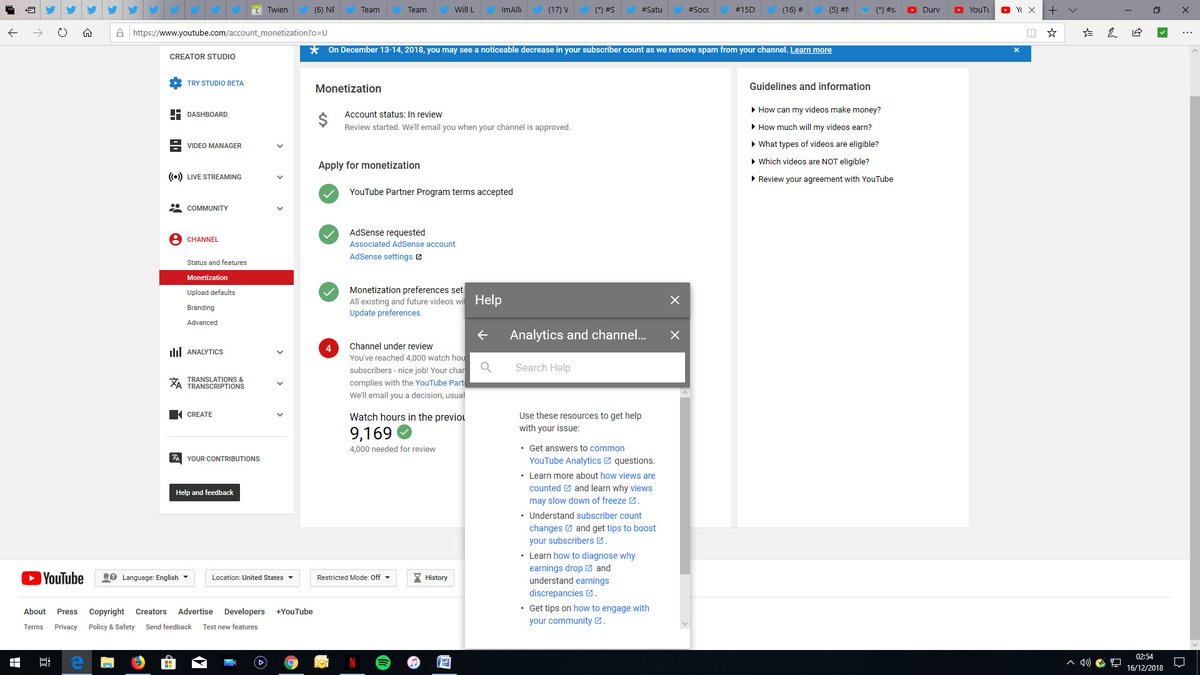Expand Translations & Transcriptions chevron
Viewport: 1200px width, 675px height.
click(280, 383)
